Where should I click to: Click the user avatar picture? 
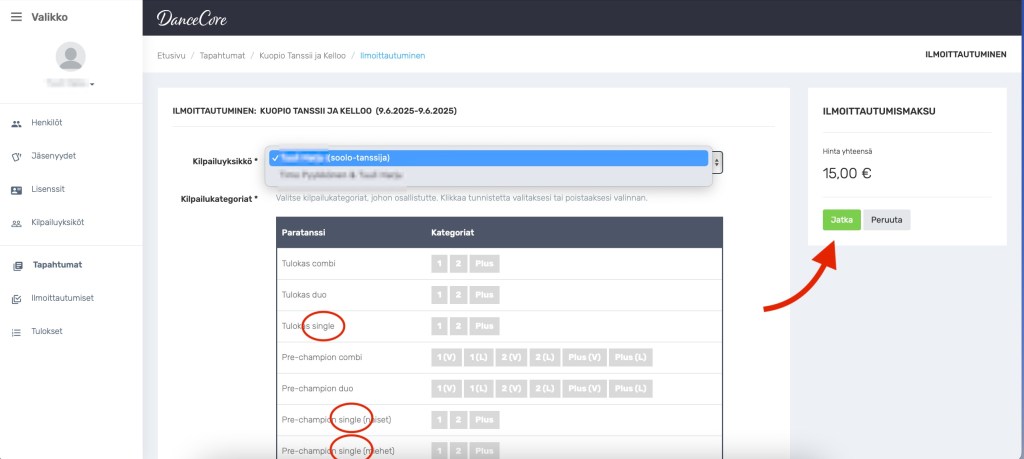(x=70, y=56)
